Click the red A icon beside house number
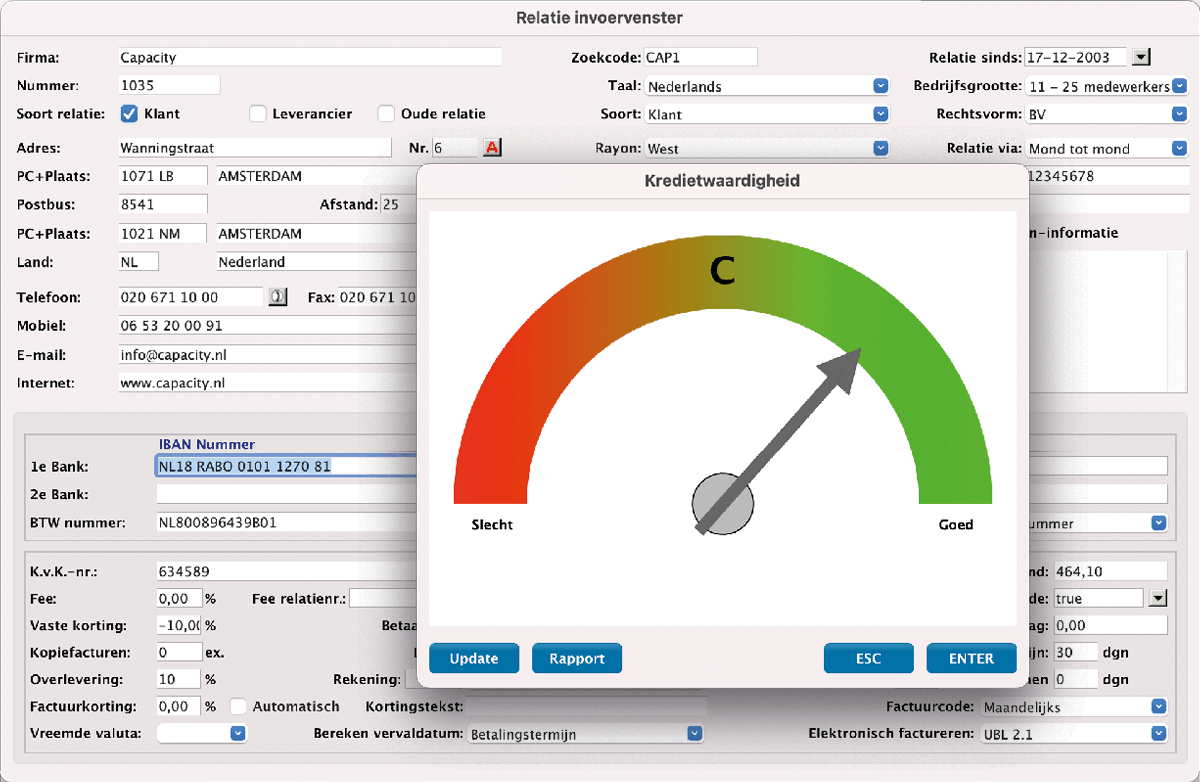Screen dimensions: 1200x782 [492, 148]
